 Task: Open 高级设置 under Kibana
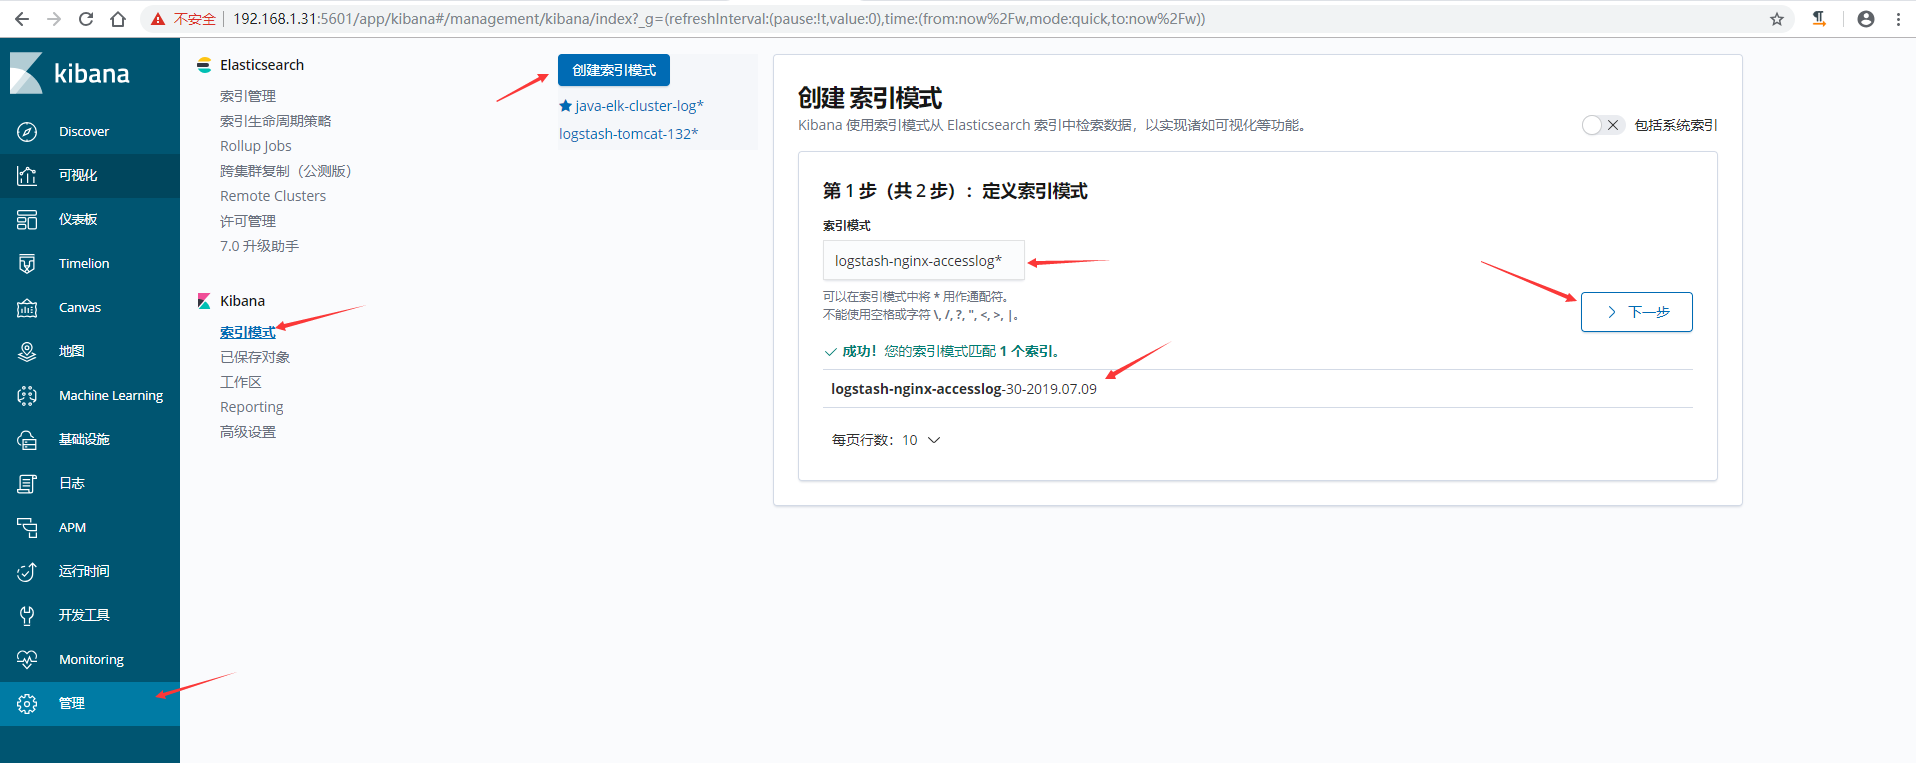click(x=248, y=432)
